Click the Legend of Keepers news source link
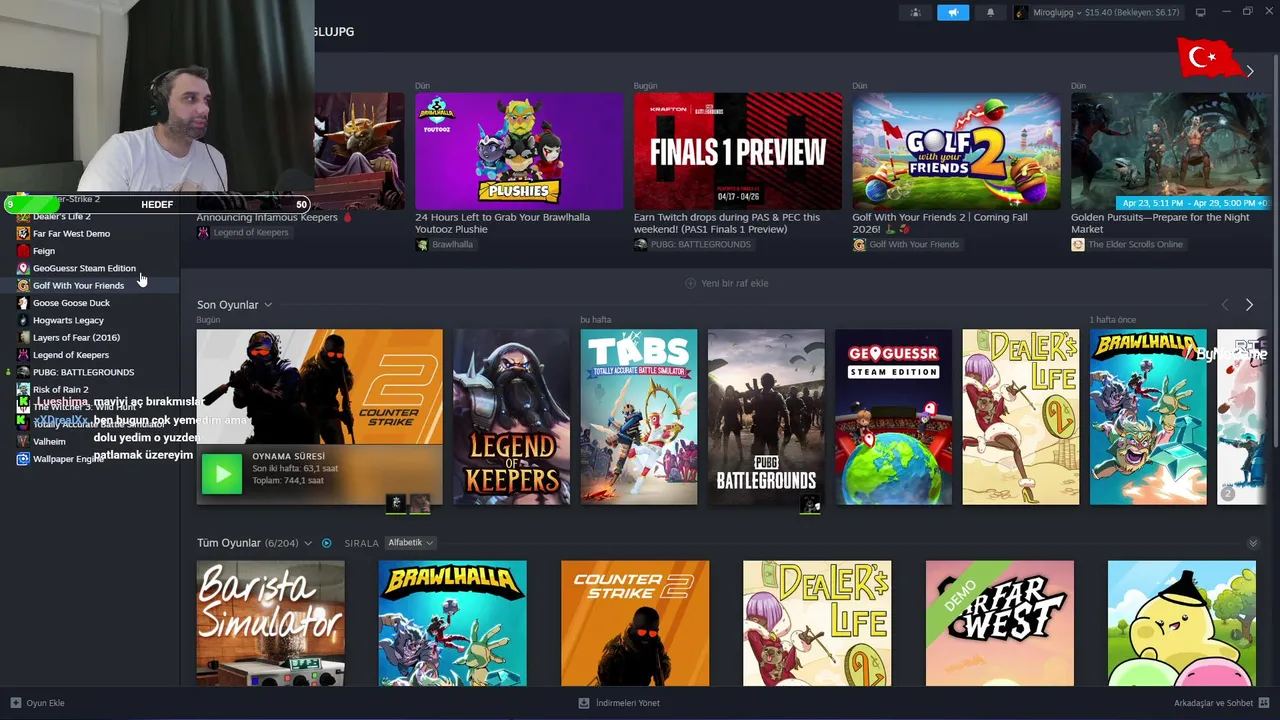This screenshot has width=1280, height=720. tap(243, 232)
